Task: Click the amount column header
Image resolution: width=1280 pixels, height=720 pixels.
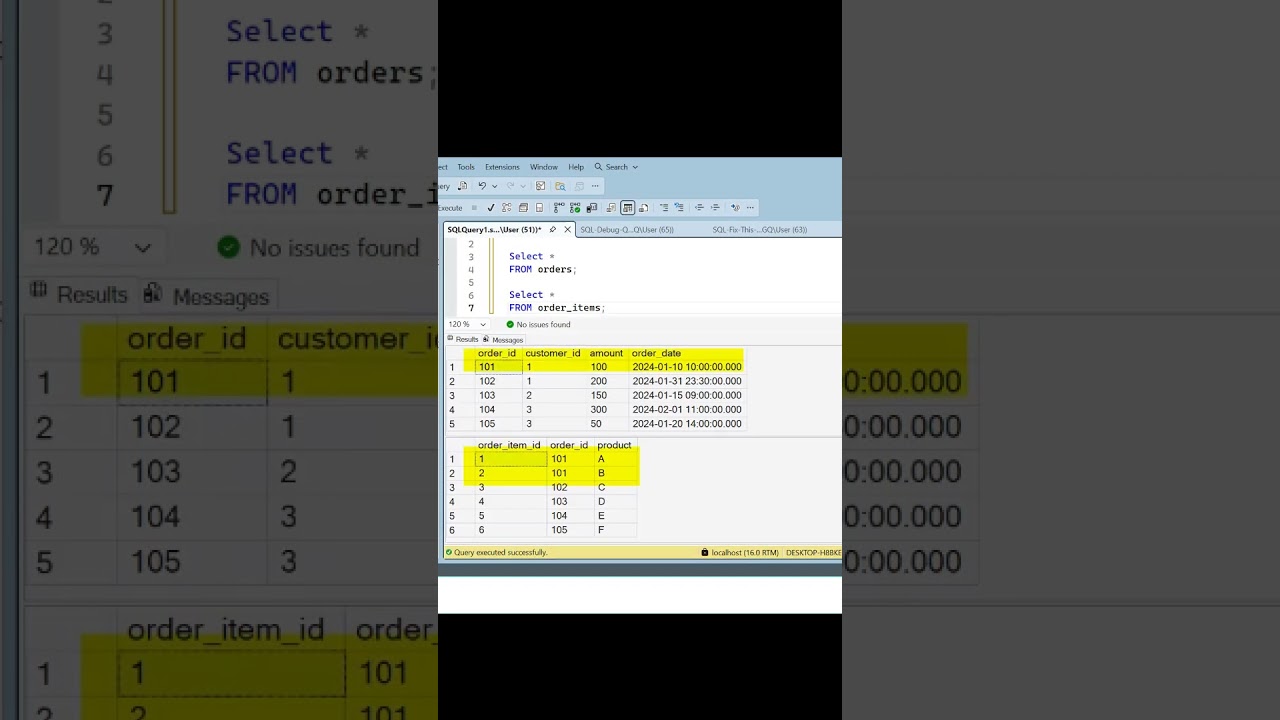Action: (x=606, y=353)
